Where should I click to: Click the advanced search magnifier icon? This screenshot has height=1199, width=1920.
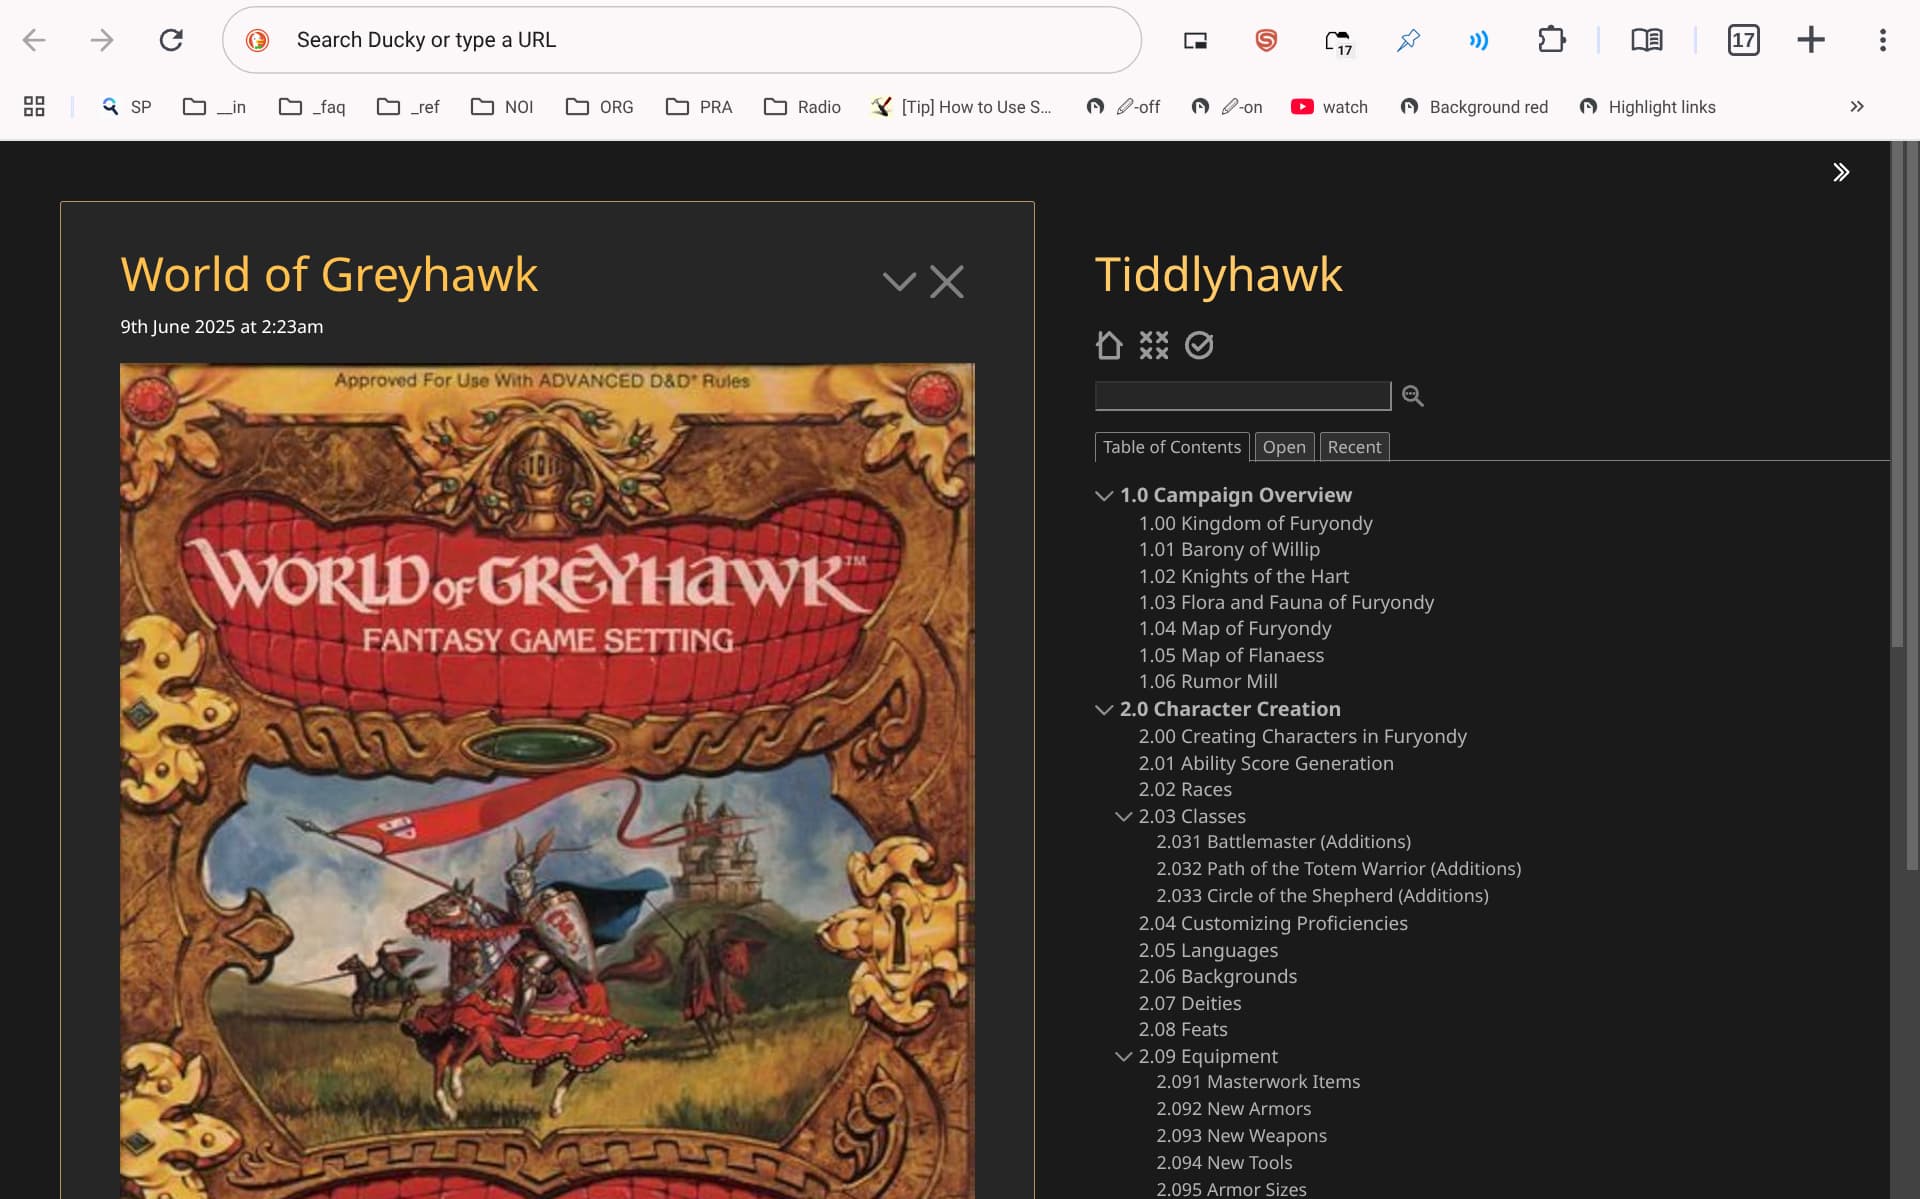coord(1412,396)
